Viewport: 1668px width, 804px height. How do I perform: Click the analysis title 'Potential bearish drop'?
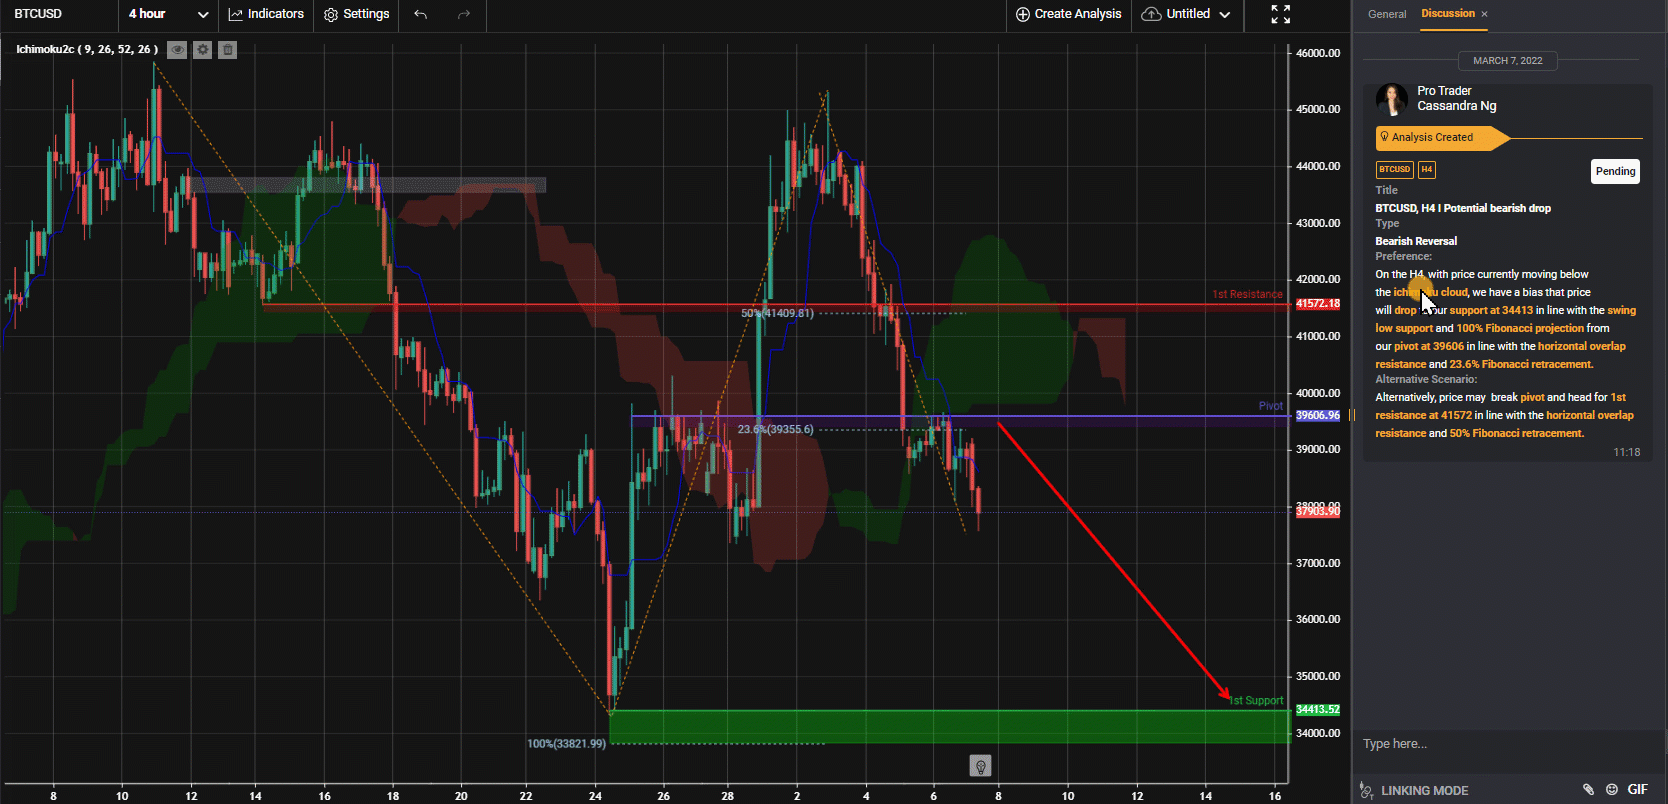(1497, 208)
